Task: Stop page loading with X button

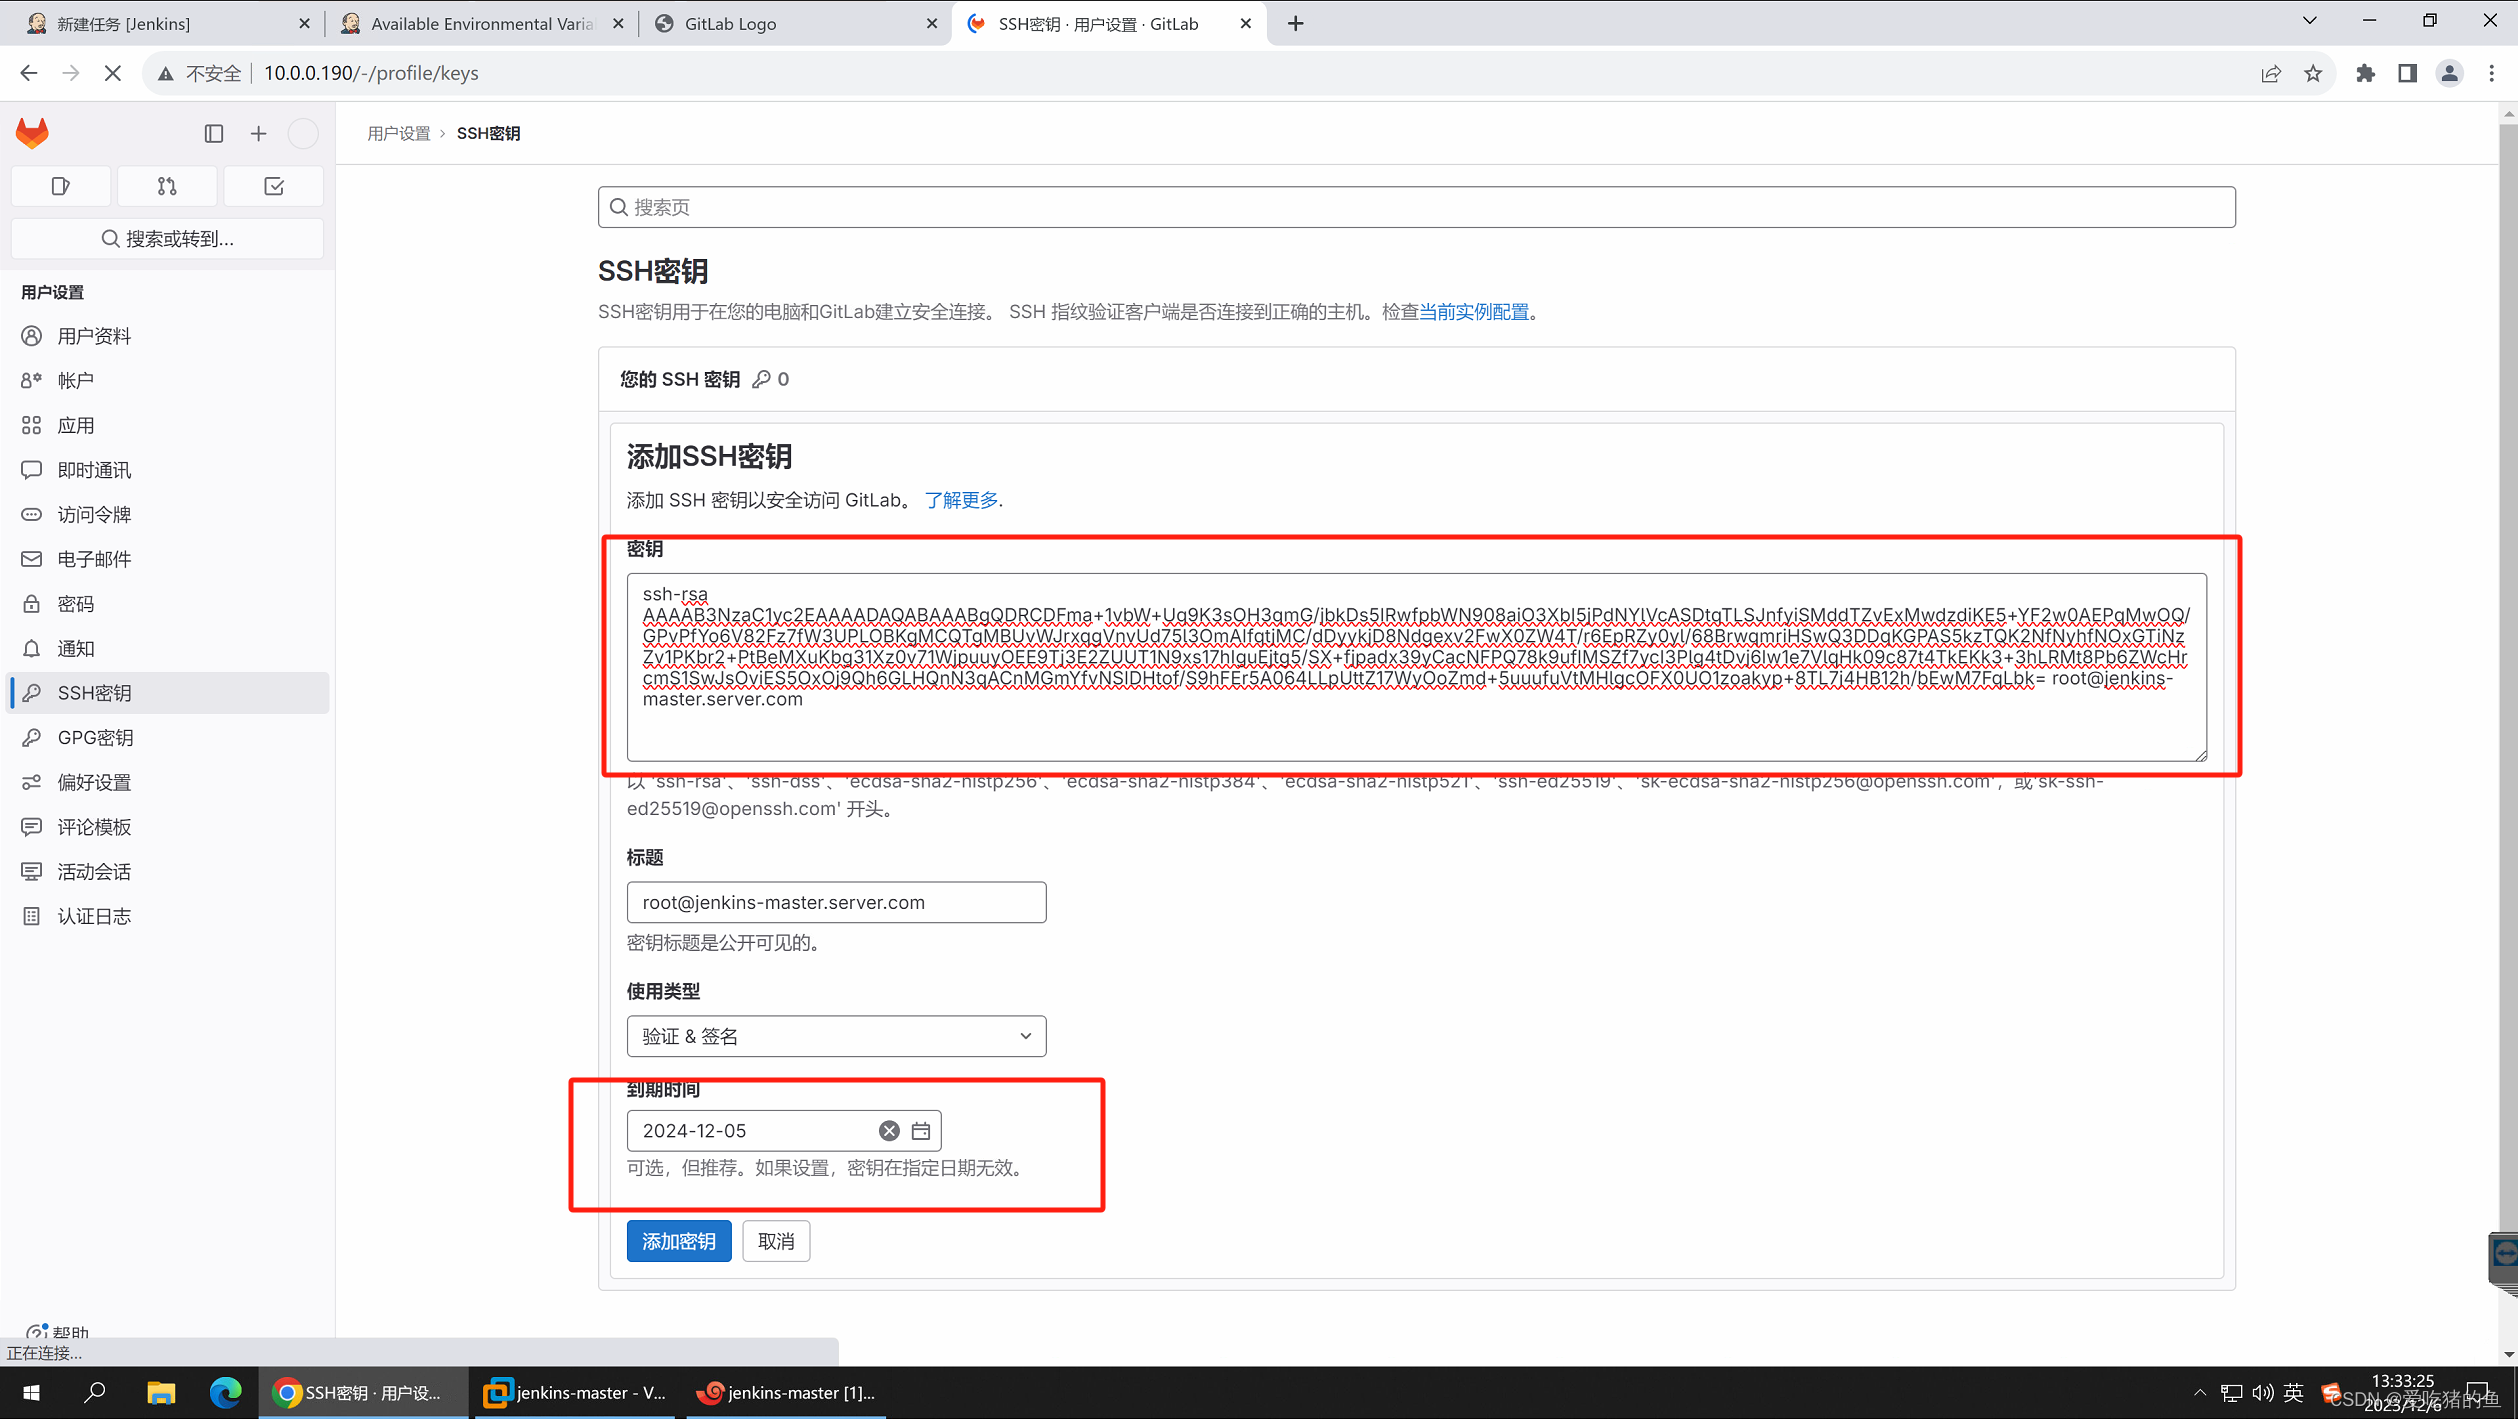Action: click(113, 73)
